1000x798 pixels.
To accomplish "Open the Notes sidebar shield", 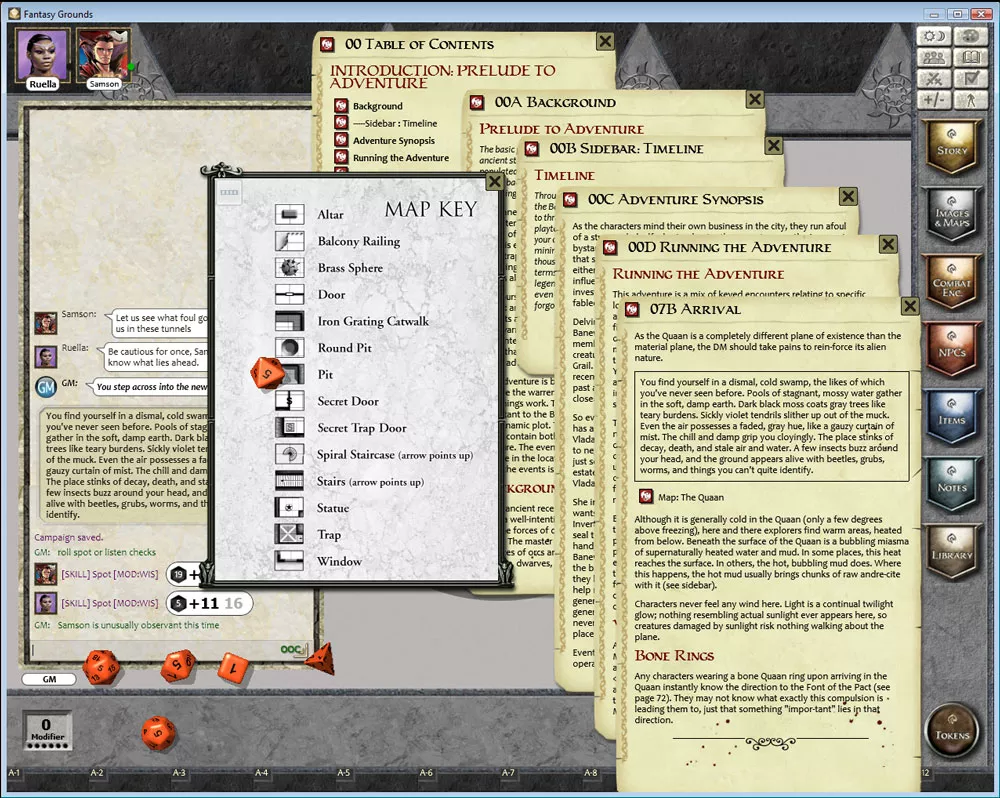I will tap(952, 485).
